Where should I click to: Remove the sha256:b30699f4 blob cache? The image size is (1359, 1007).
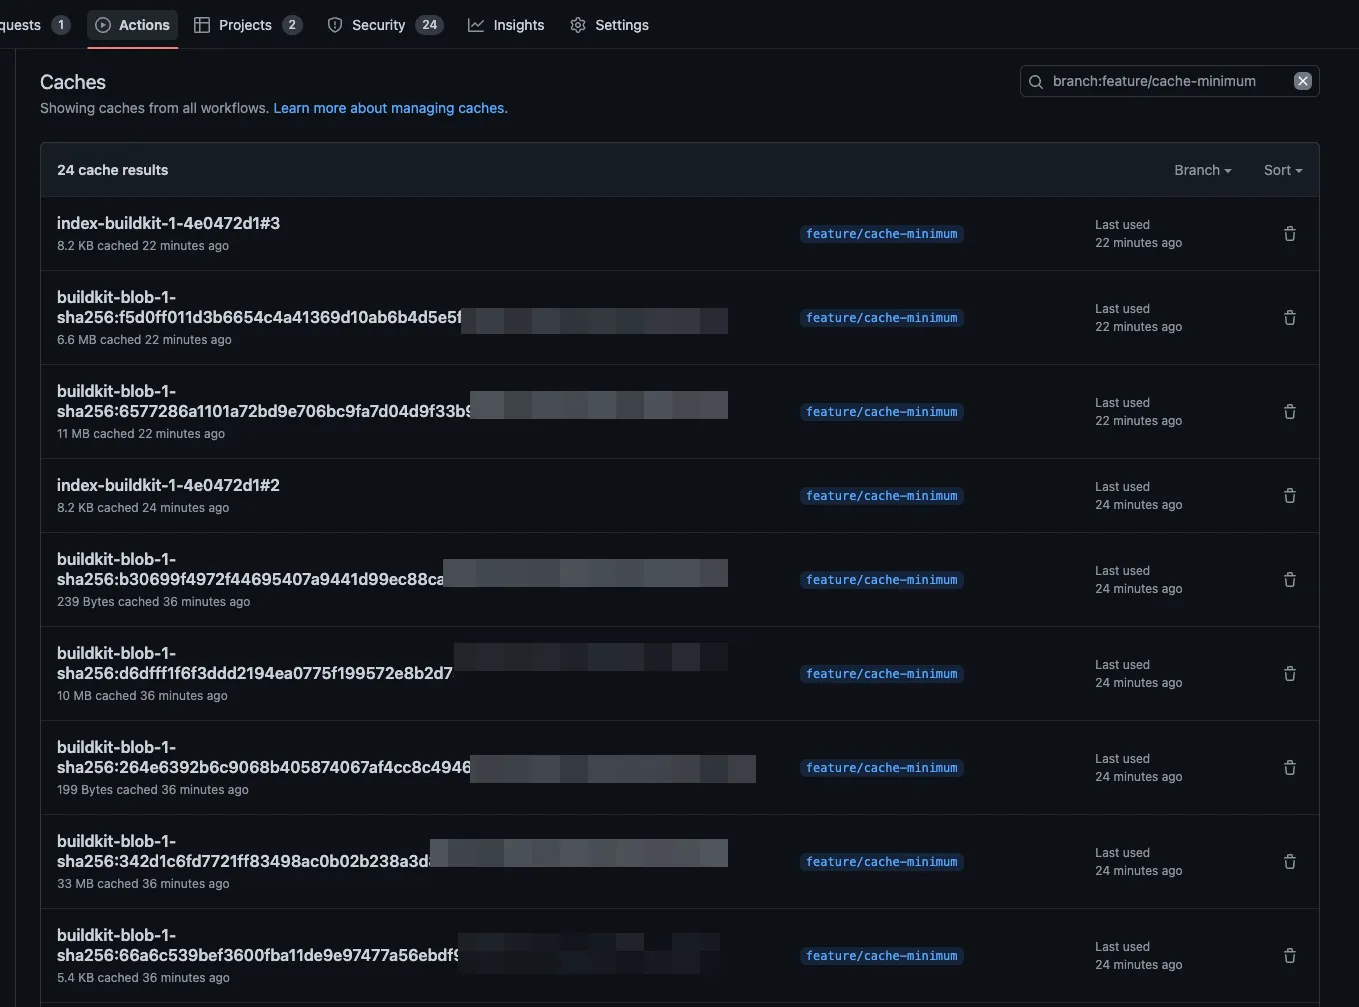pyautogui.click(x=1289, y=580)
